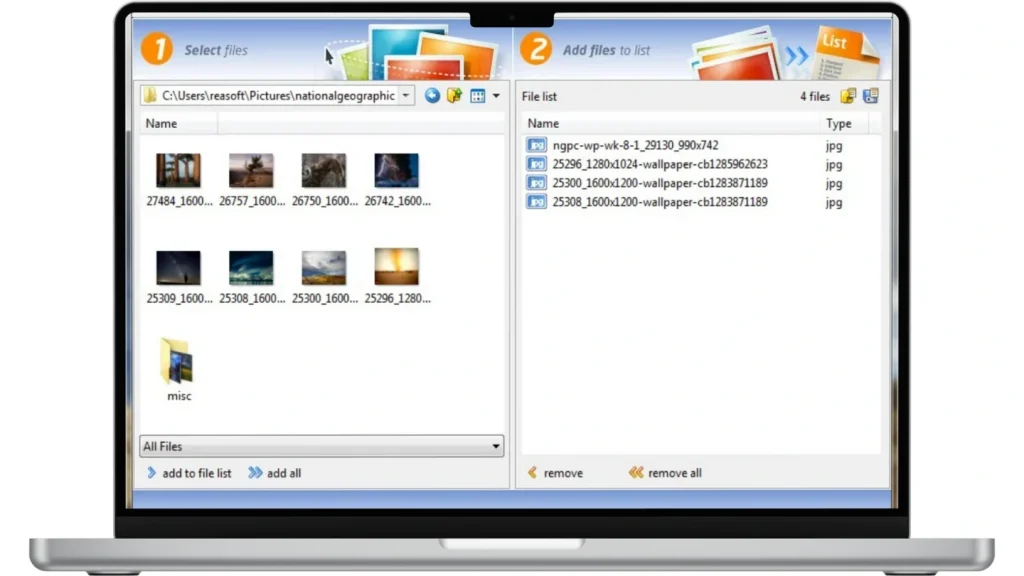1024x576 pixels.
Task: Select 25300_1600x1200-wallpaper row in file list
Action: point(660,183)
